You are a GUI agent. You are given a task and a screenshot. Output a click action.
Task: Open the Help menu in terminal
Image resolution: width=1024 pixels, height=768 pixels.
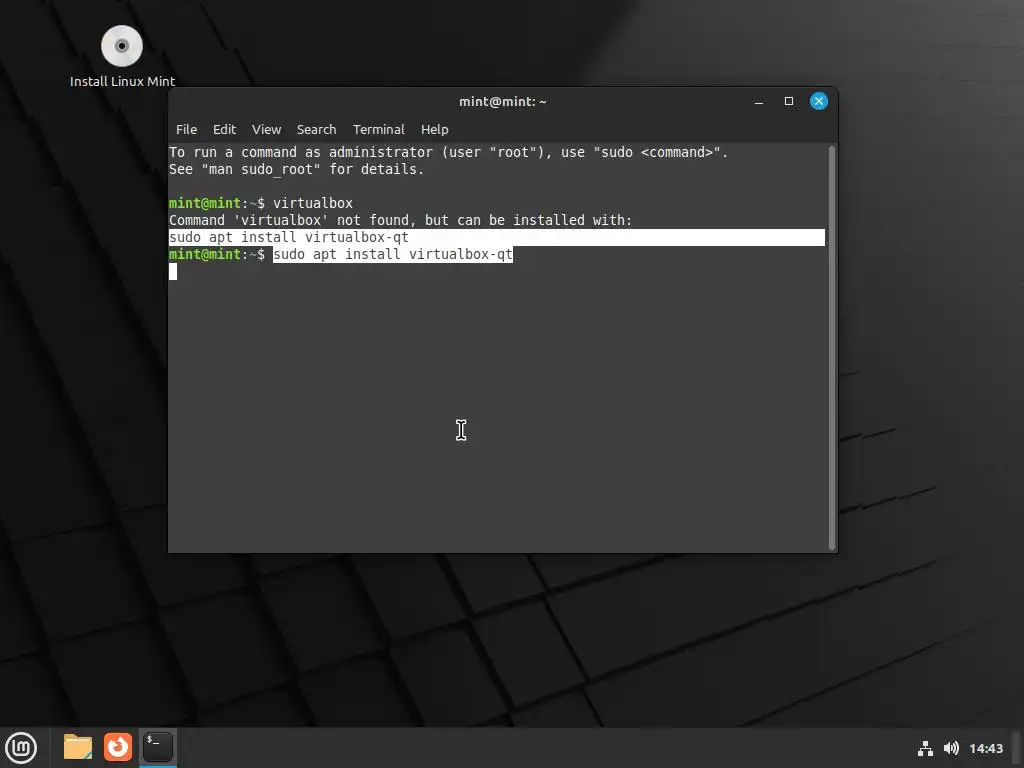tap(434, 129)
